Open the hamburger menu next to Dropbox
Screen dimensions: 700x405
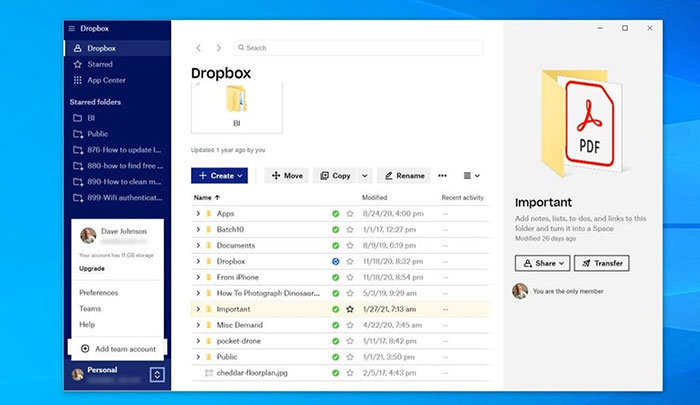71,28
